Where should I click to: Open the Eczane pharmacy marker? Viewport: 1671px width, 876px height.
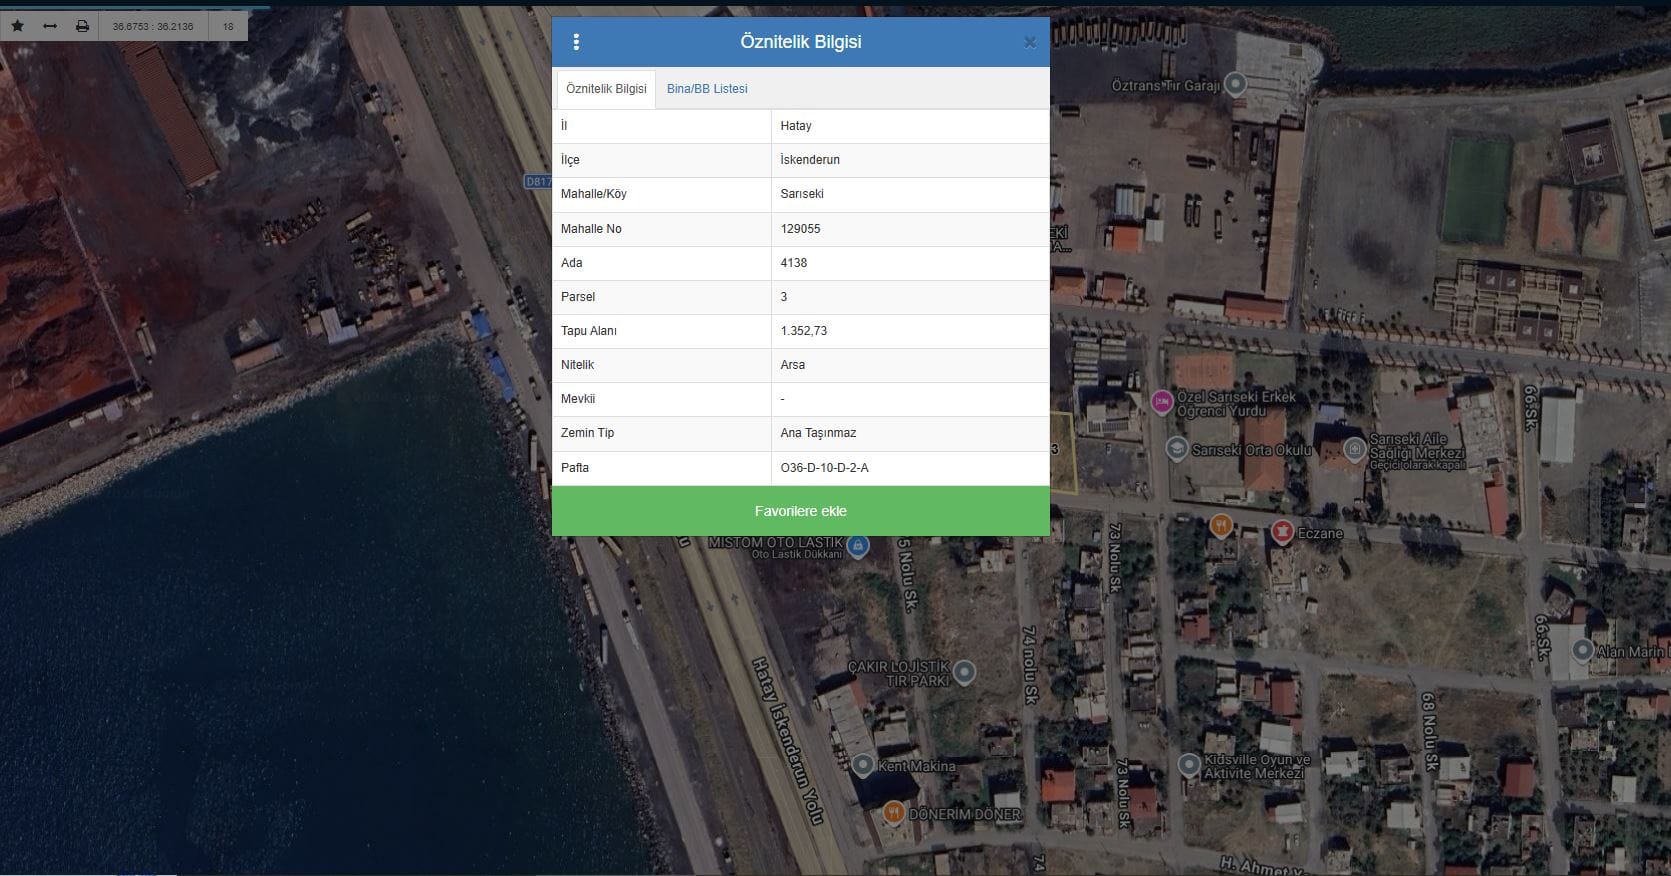[x=1281, y=531]
